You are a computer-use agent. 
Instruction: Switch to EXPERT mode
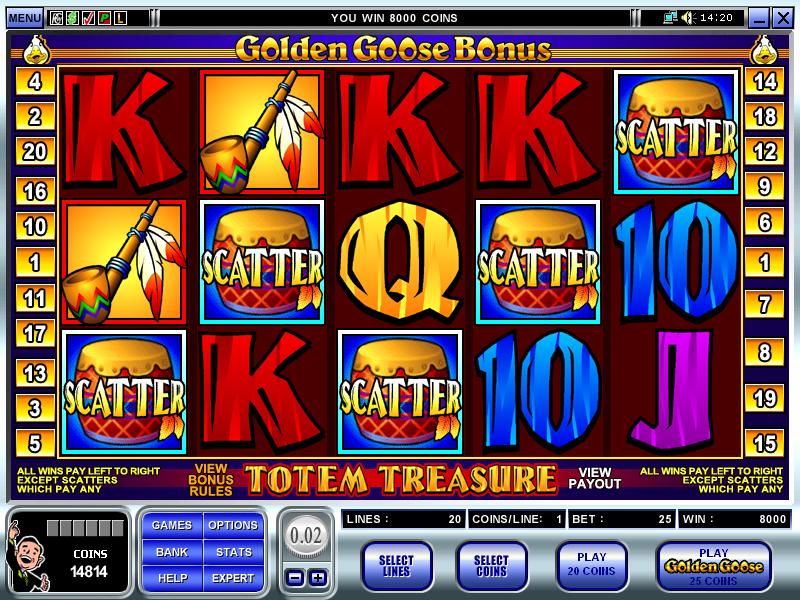pos(233,578)
